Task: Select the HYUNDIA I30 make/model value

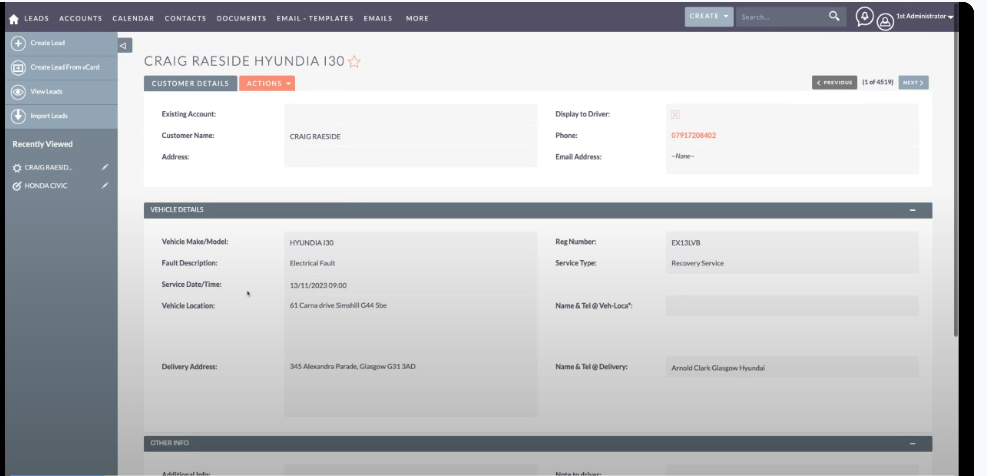Action: point(312,242)
